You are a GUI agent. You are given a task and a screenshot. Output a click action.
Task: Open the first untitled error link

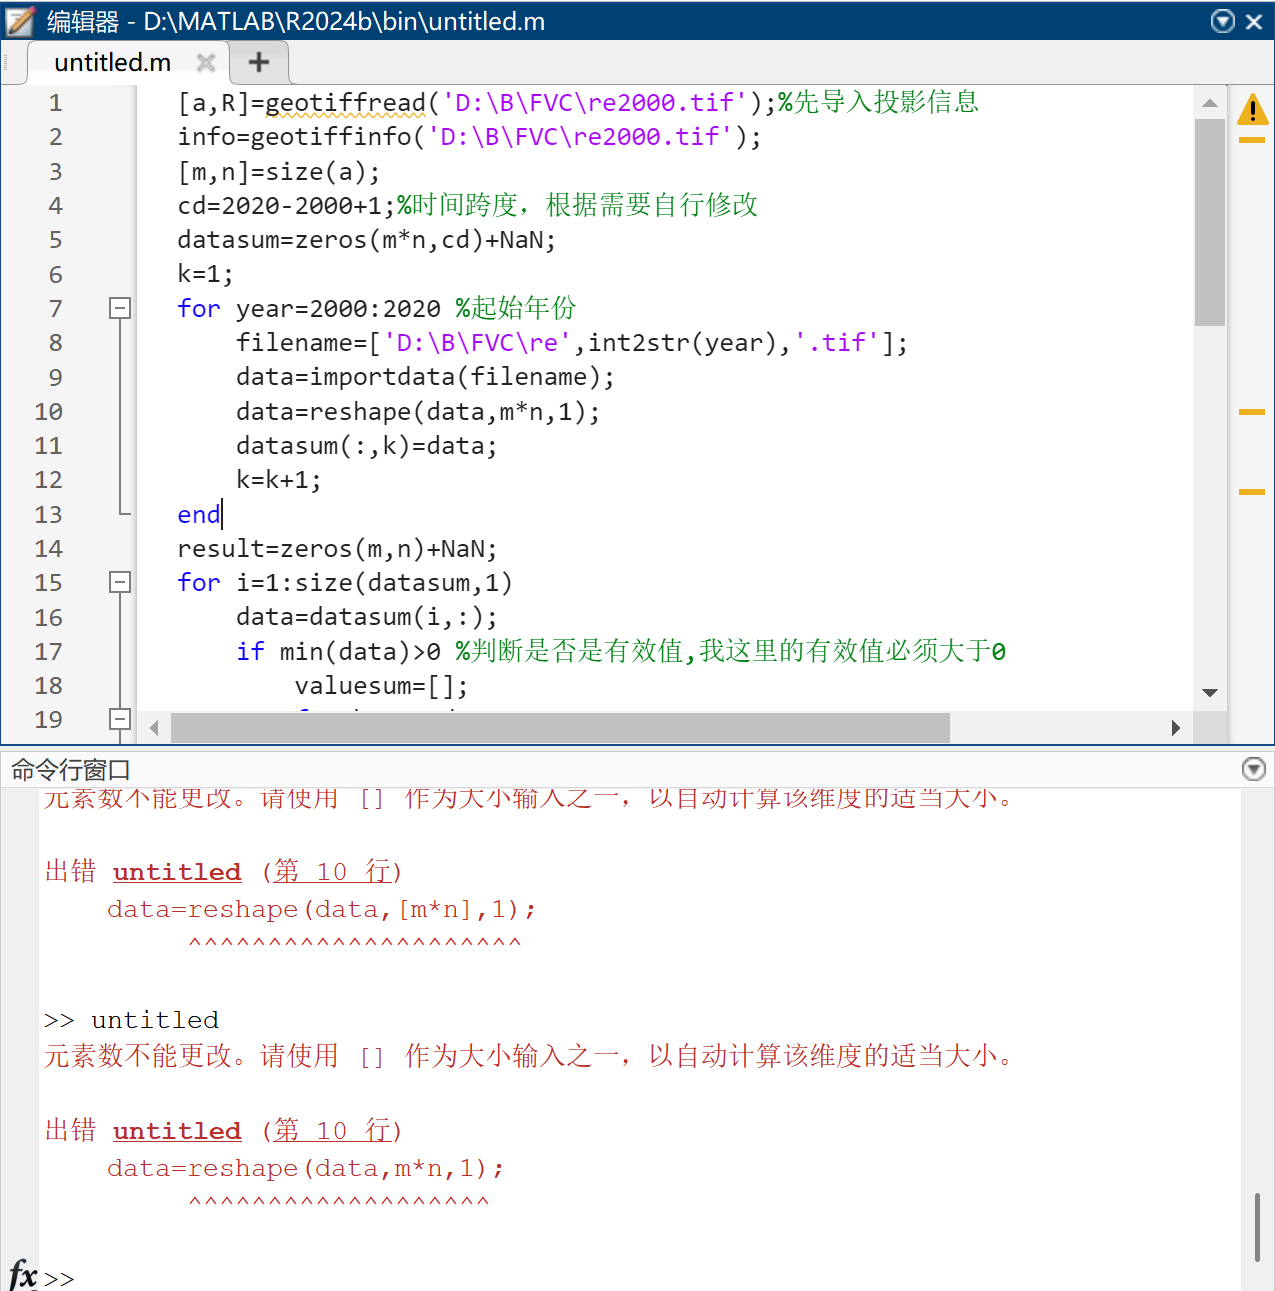pyautogui.click(x=177, y=872)
